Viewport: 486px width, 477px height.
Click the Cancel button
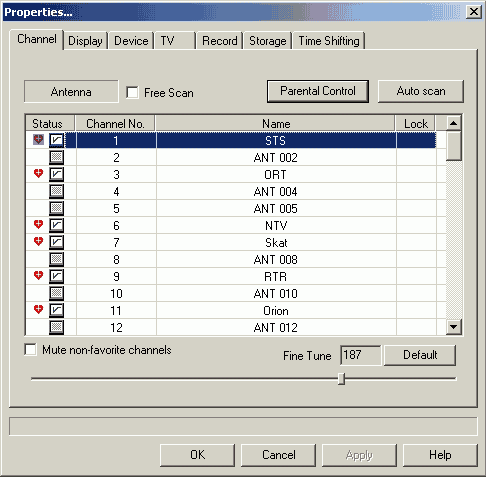click(x=278, y=455)
